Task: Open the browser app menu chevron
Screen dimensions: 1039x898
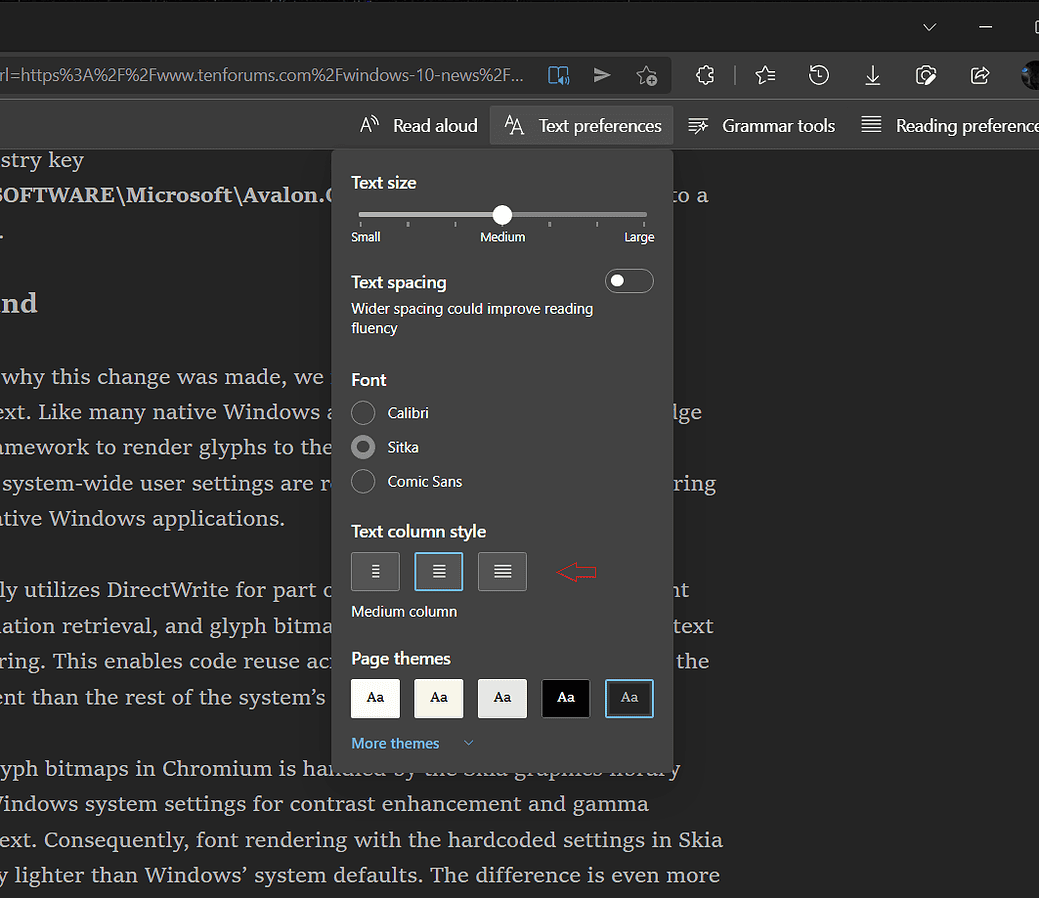Action: (x=929, y=27)
